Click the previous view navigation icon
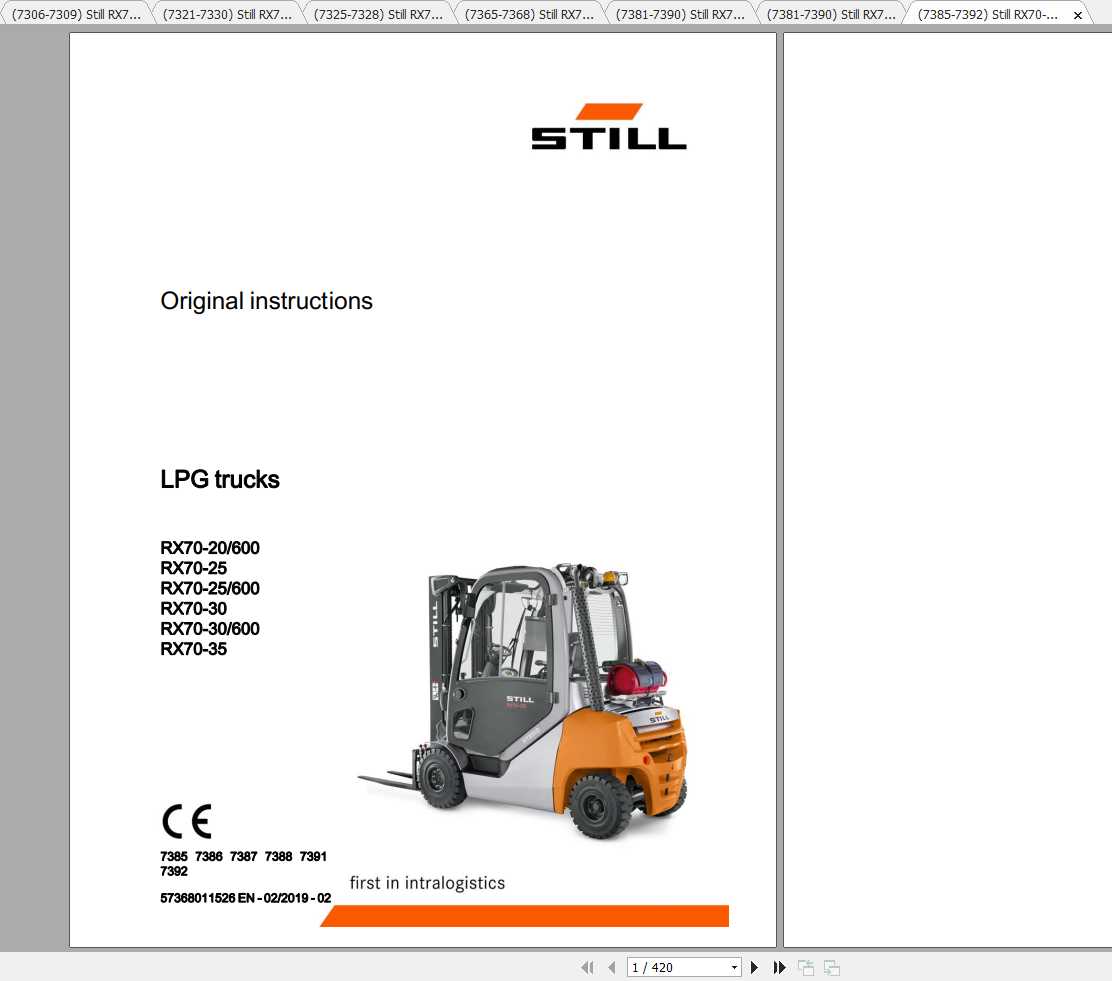1112x981 pixels. [x=805, y=967]
